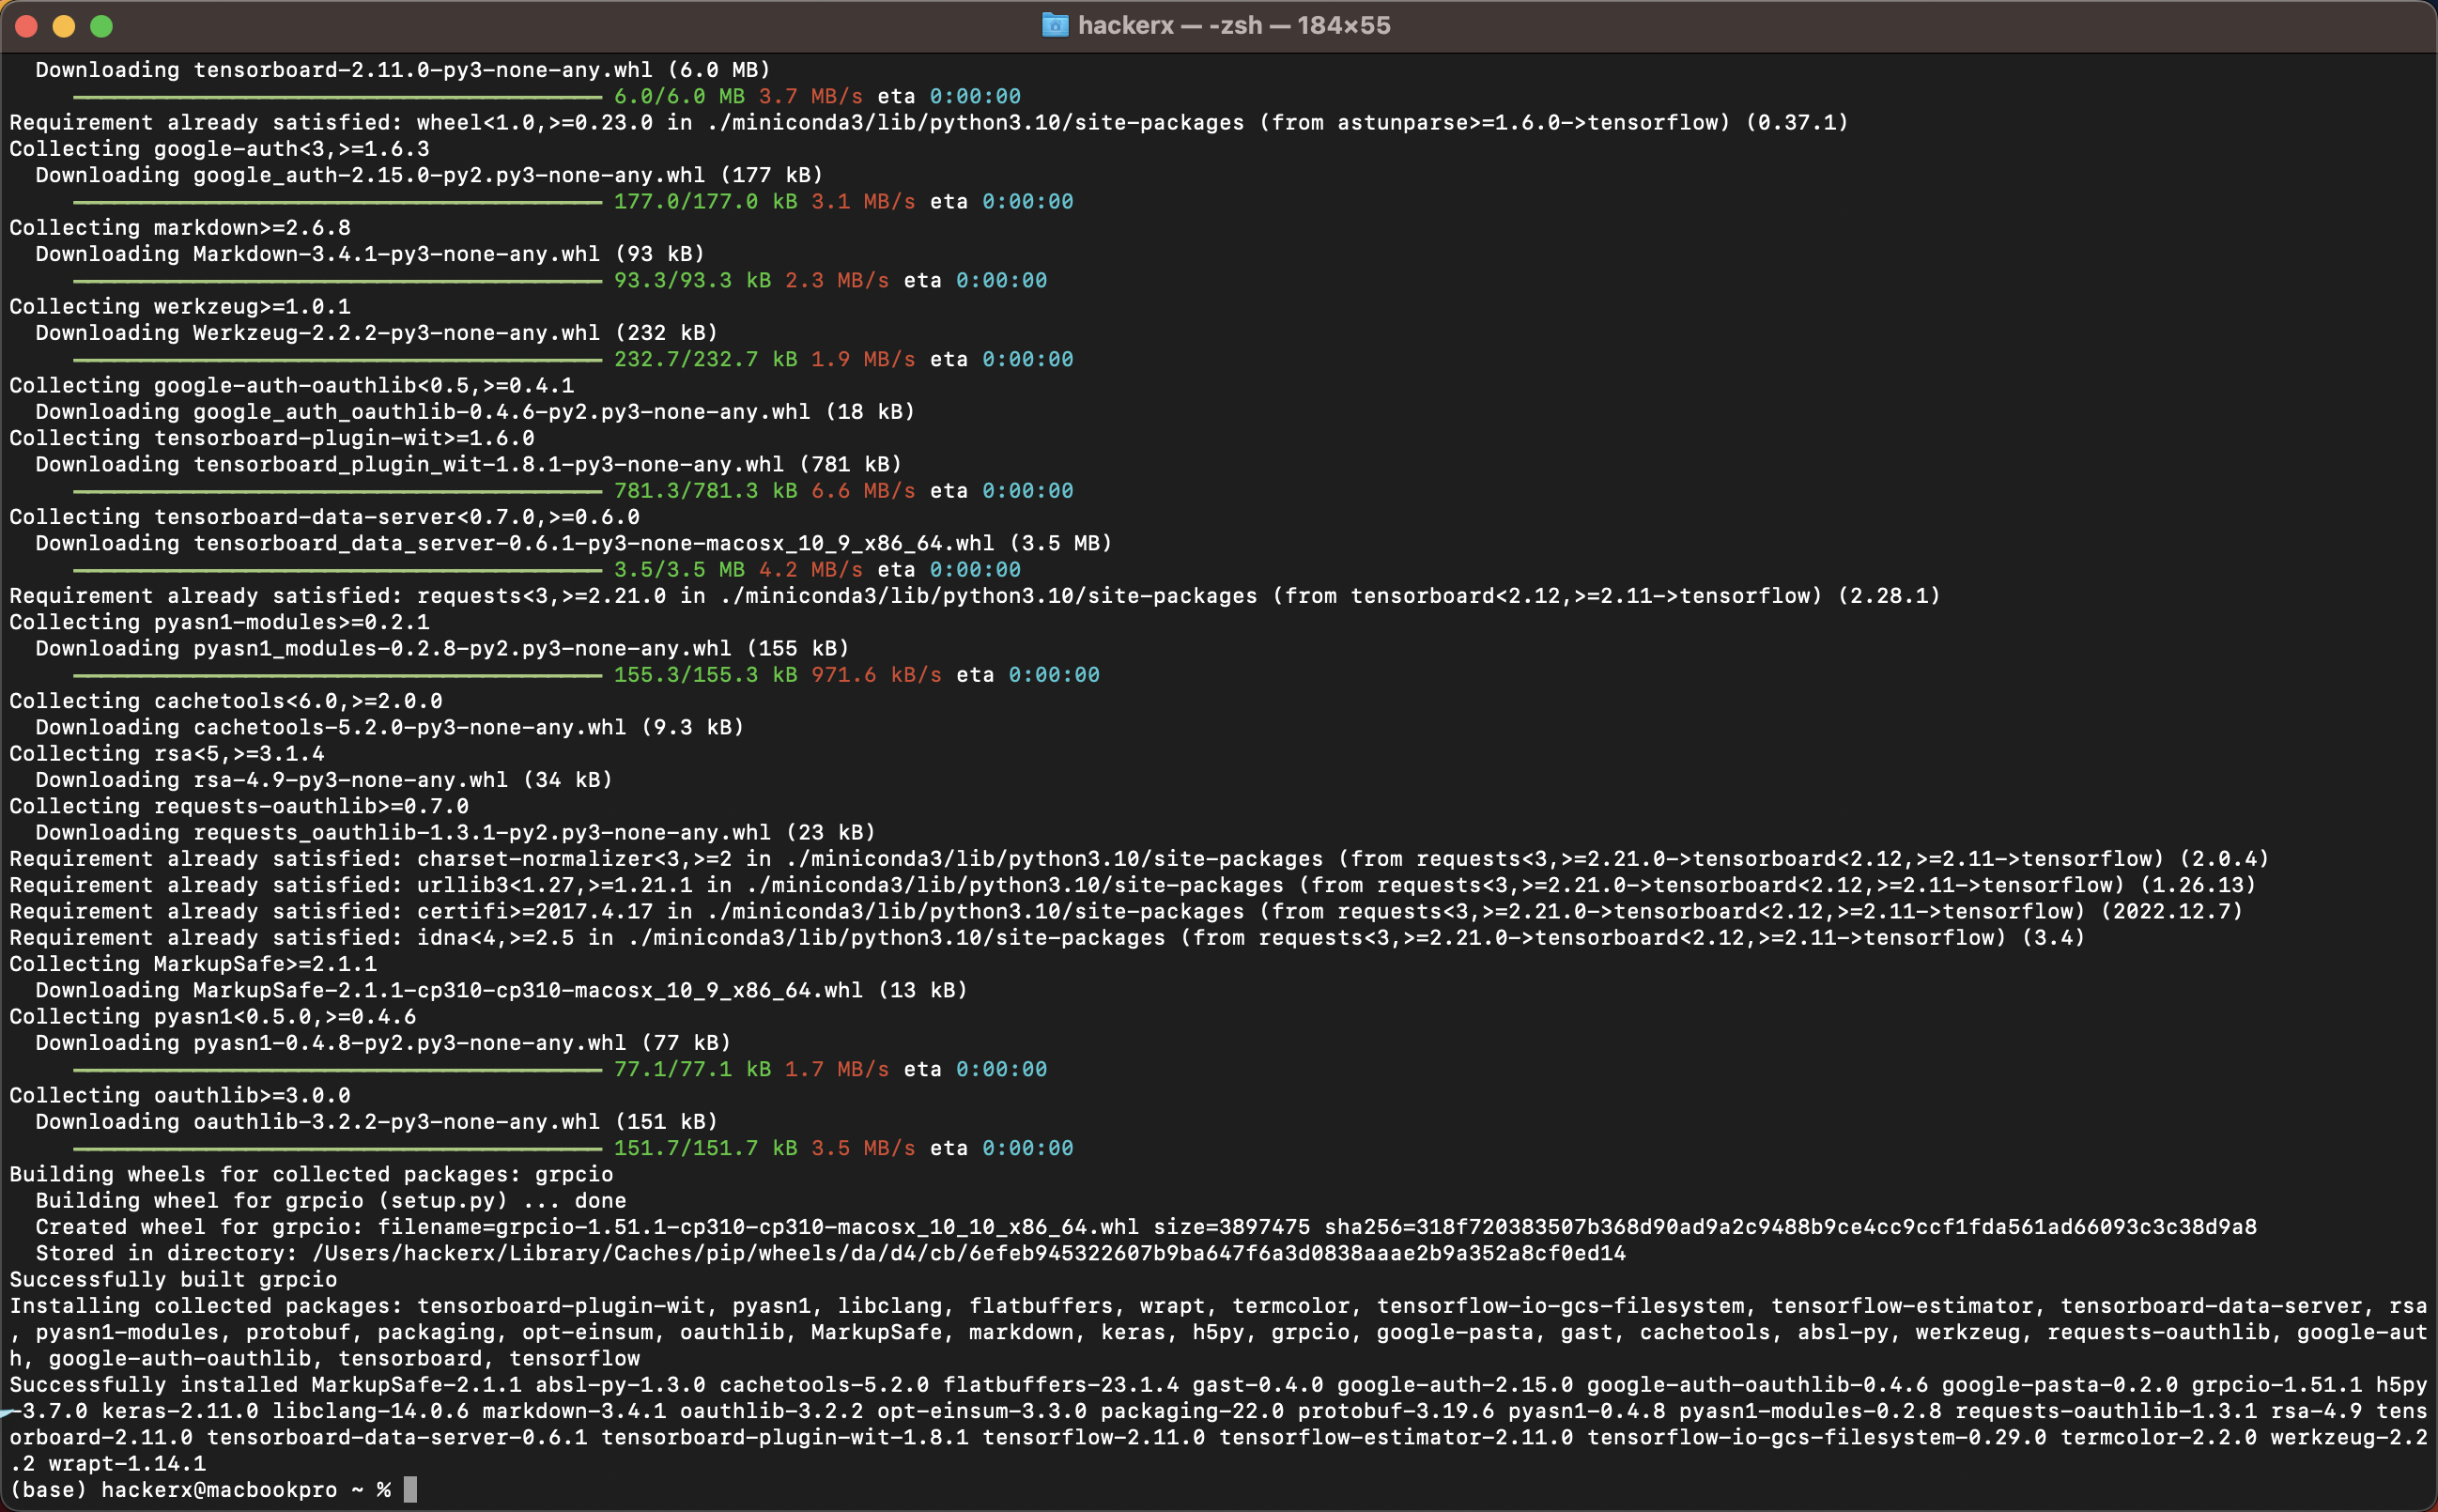Viewport: 2438px width, 1512px height.
Task: Click the 'Successfully built grpcio' line
Action: coord(173,1280)
